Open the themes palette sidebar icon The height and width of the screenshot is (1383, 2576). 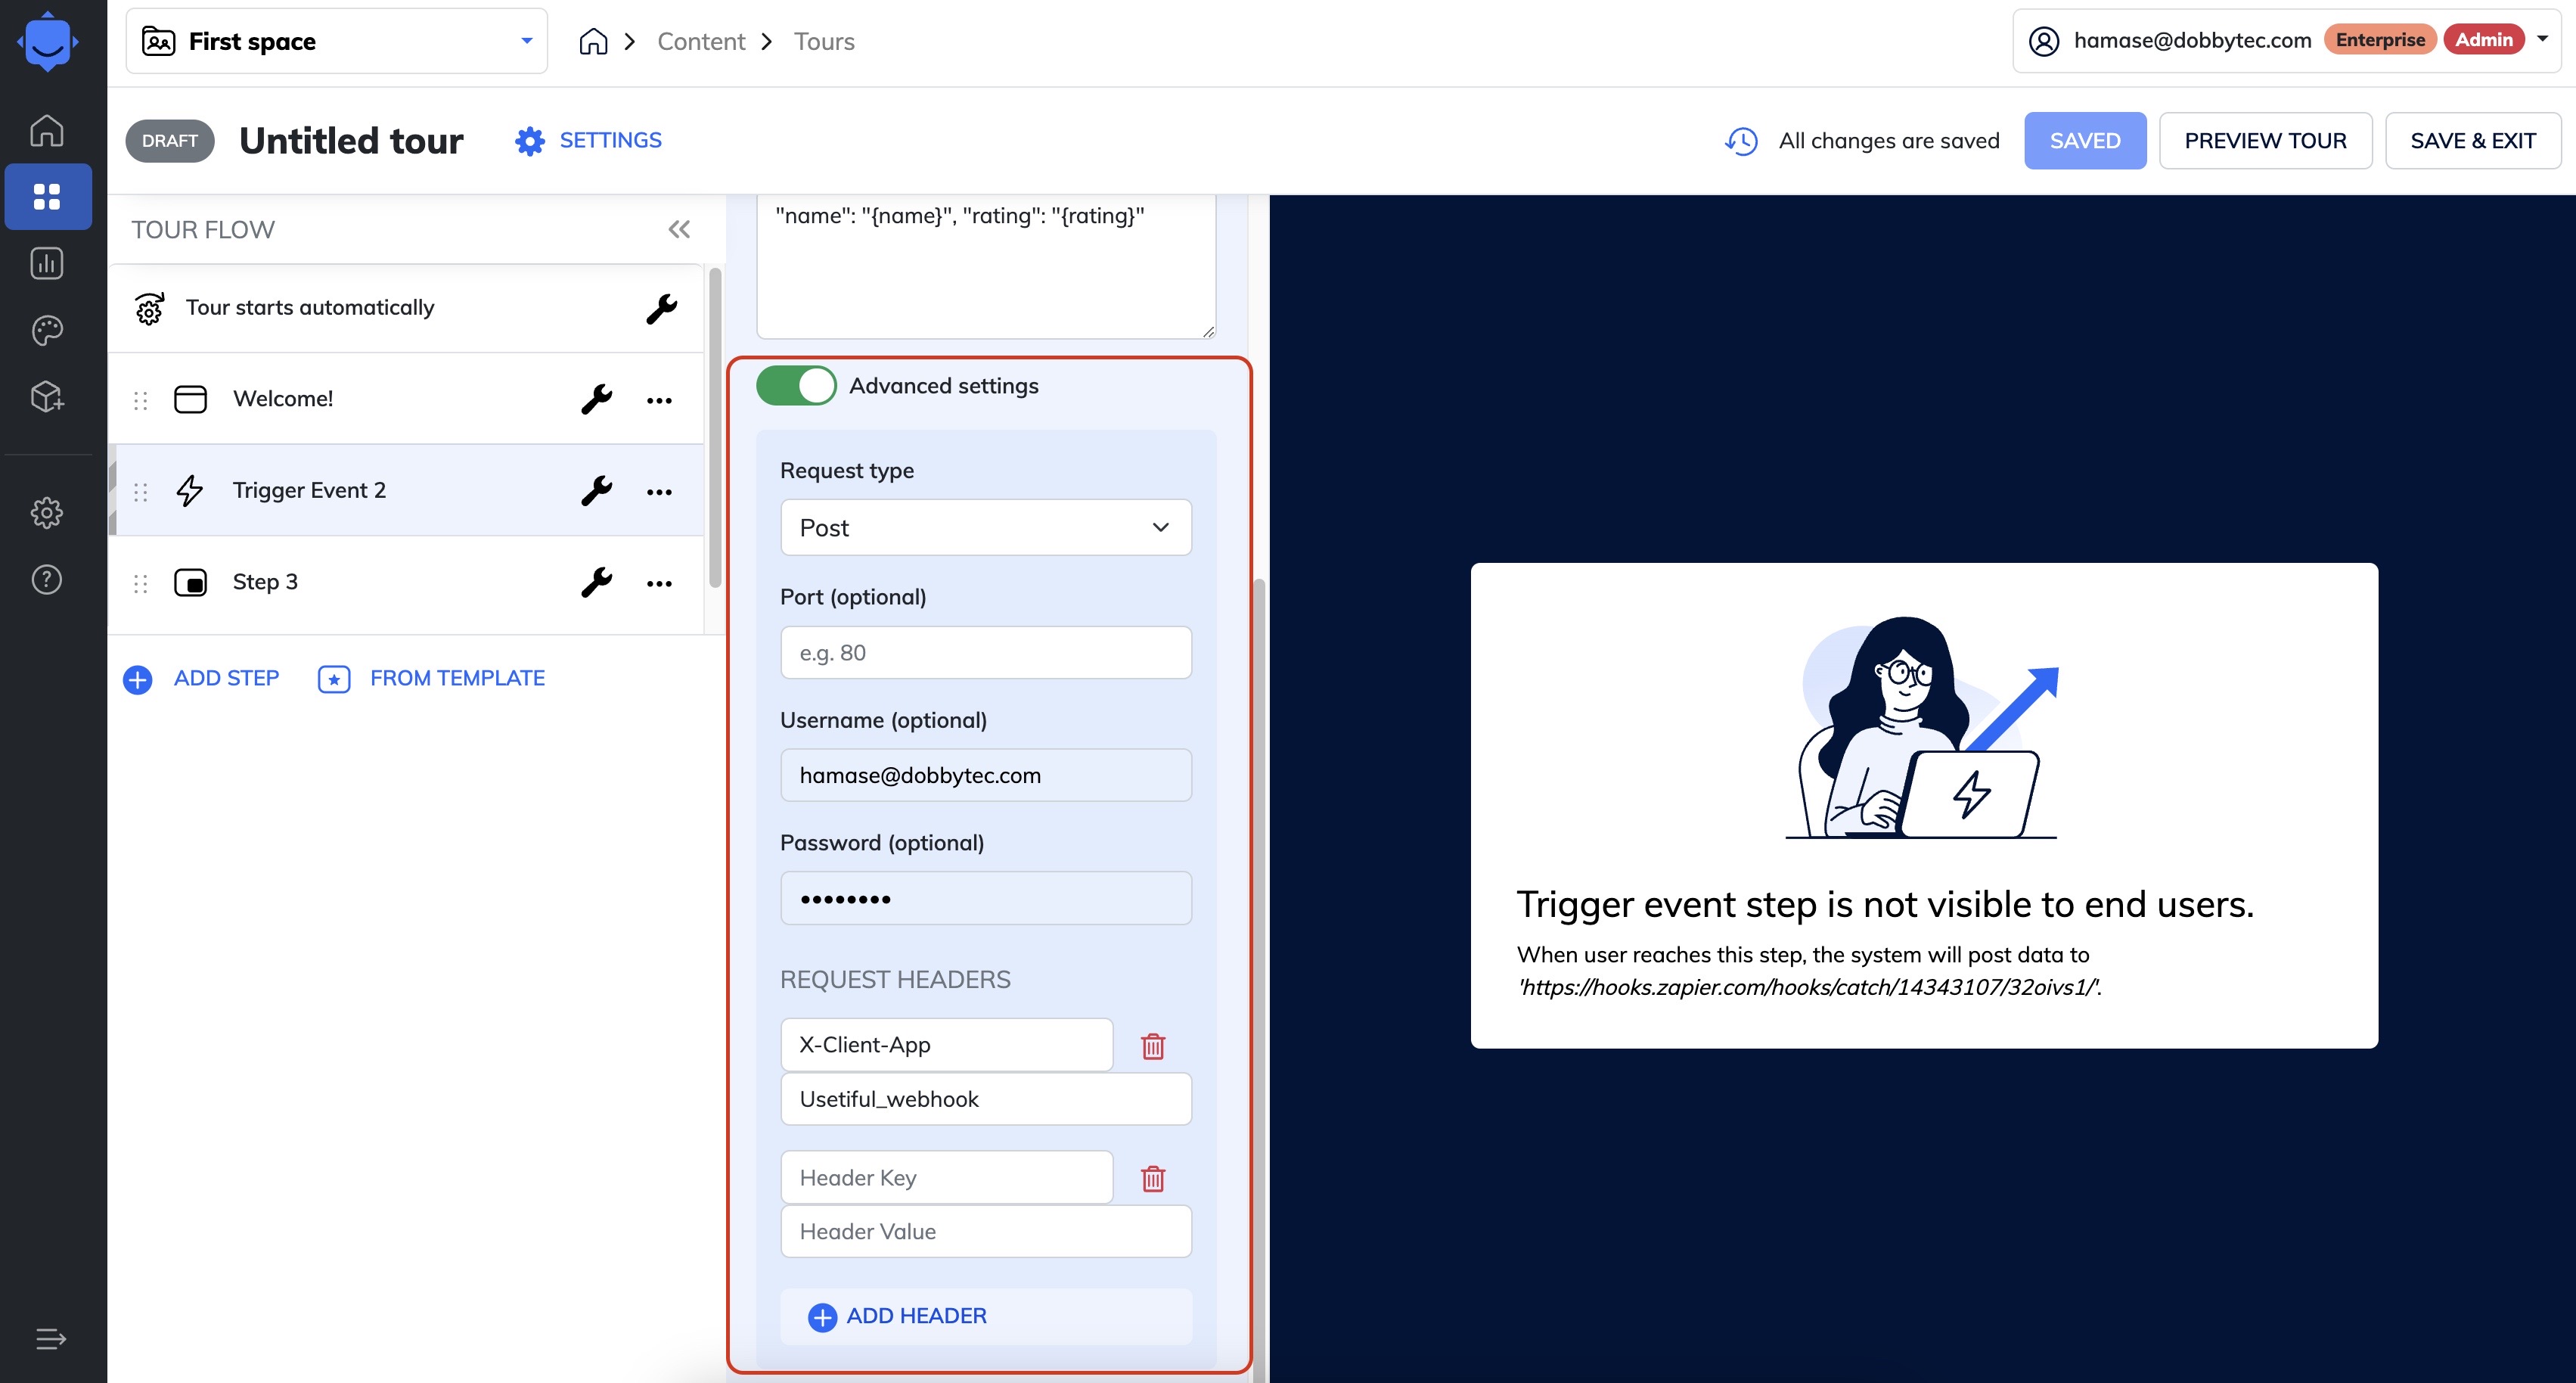pyautogui.click(x=47, y=330)
